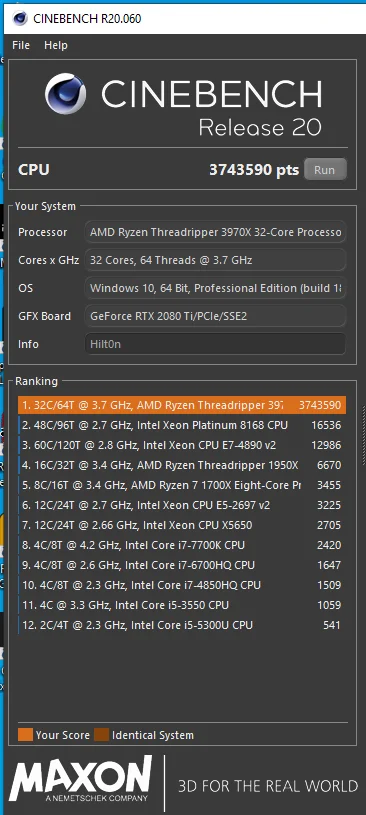Screen dimensions: 366x815
Task: Click the Cores x GHz field
Action: 215,260
